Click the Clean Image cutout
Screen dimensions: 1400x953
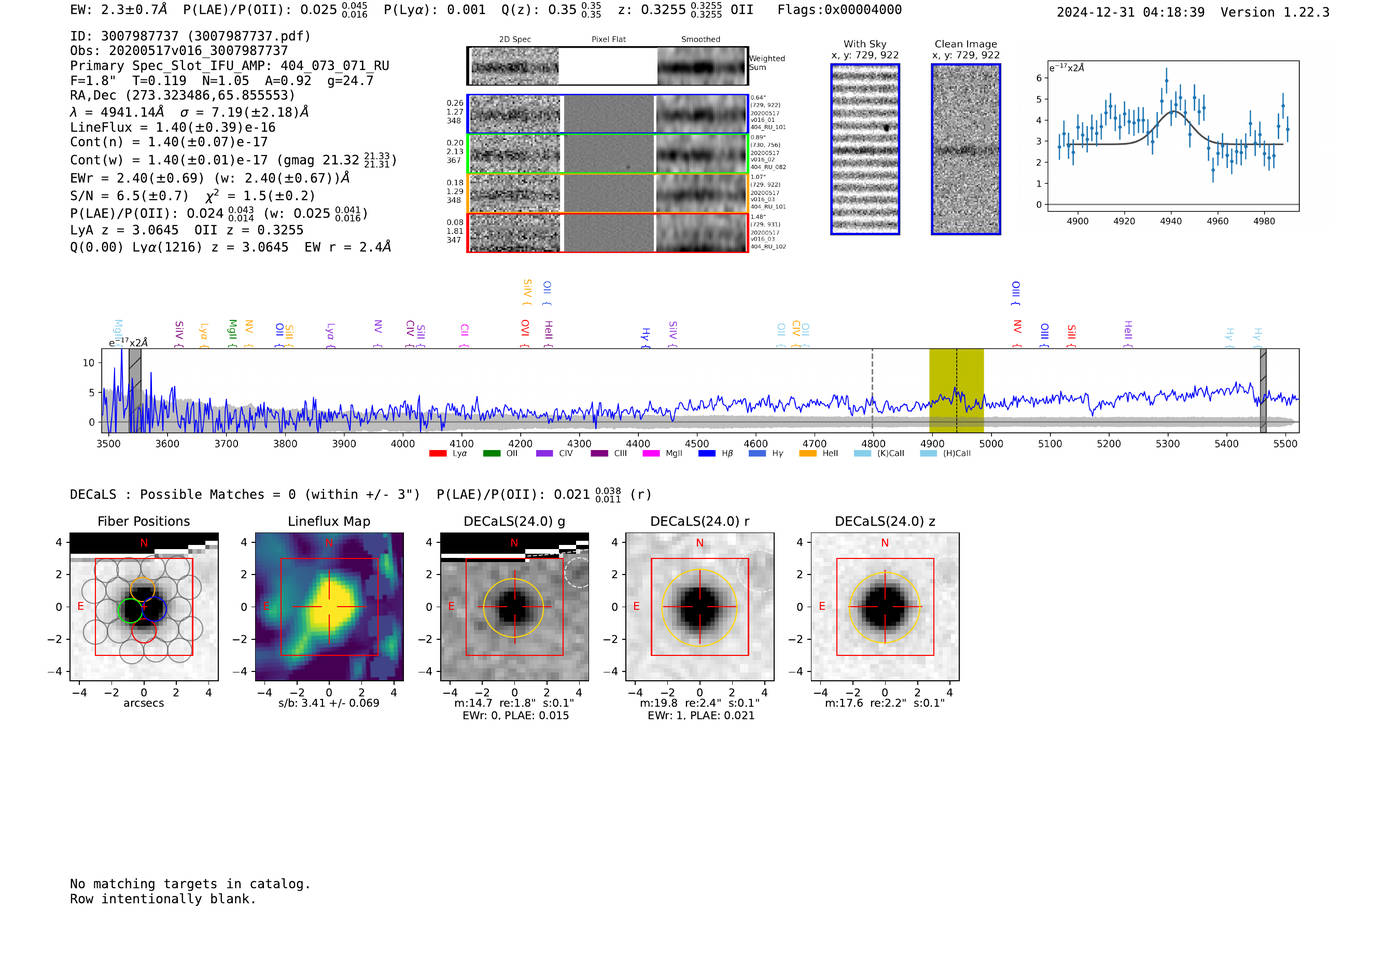click(966, 149)
